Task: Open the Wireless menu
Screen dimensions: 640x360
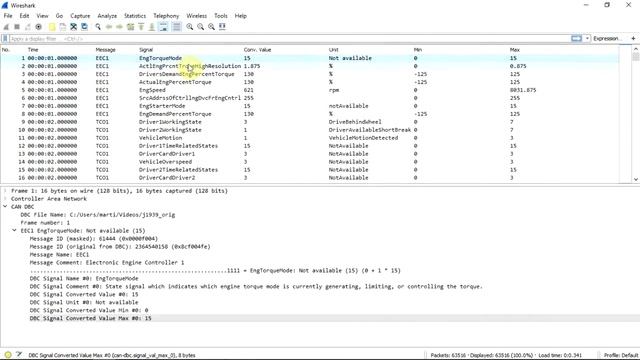Action: click(x=197, y=16)
